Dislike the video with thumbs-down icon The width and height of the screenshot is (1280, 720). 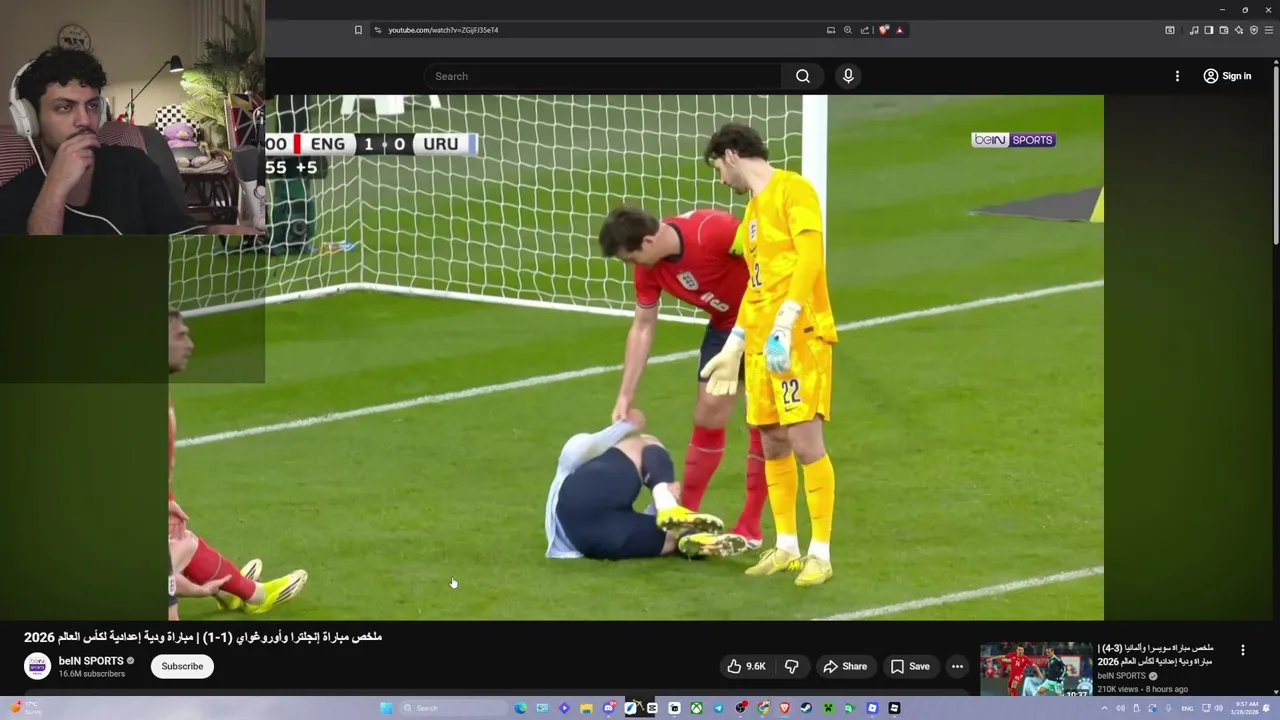click(791, 666)
